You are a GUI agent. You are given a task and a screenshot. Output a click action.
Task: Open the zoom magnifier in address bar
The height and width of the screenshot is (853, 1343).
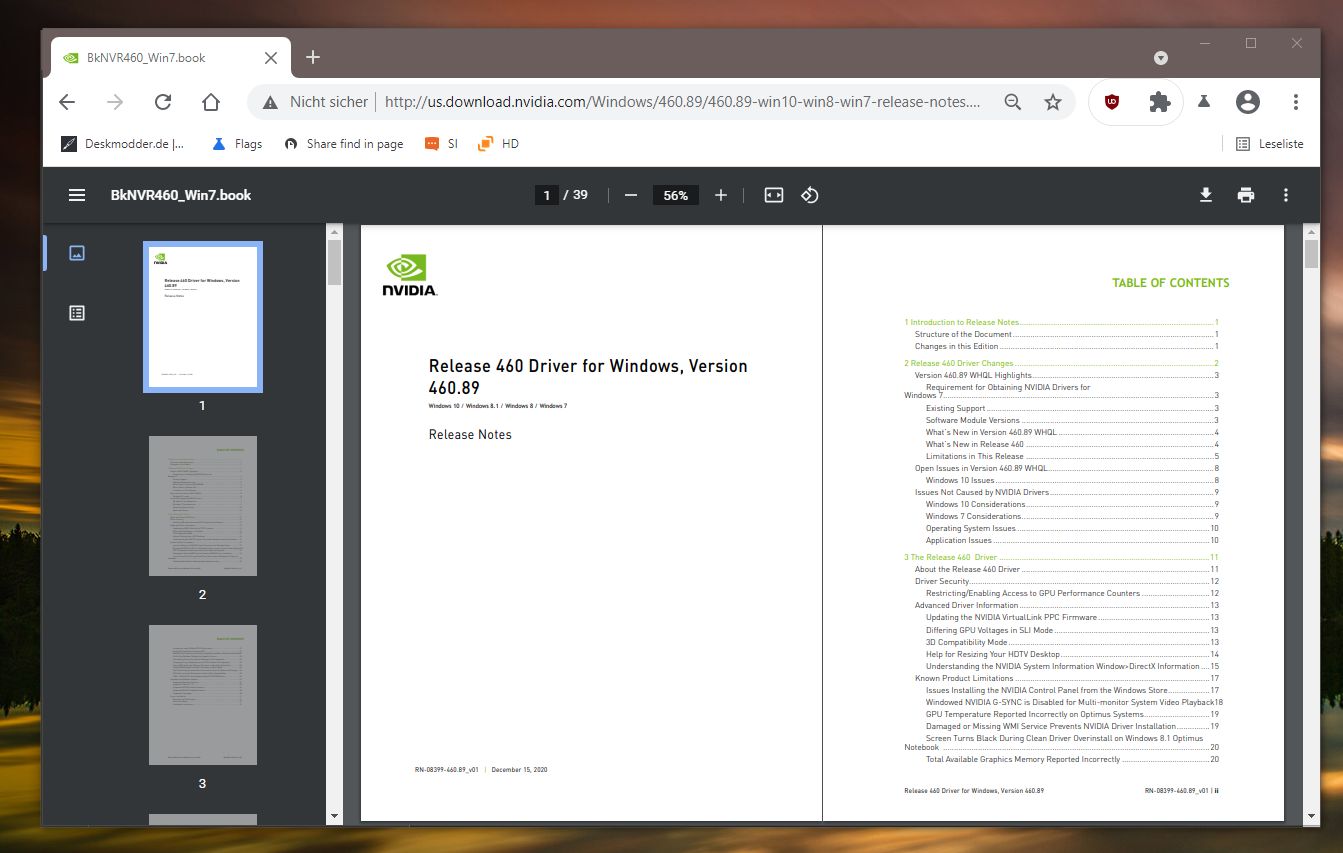tap(1013, 102)
